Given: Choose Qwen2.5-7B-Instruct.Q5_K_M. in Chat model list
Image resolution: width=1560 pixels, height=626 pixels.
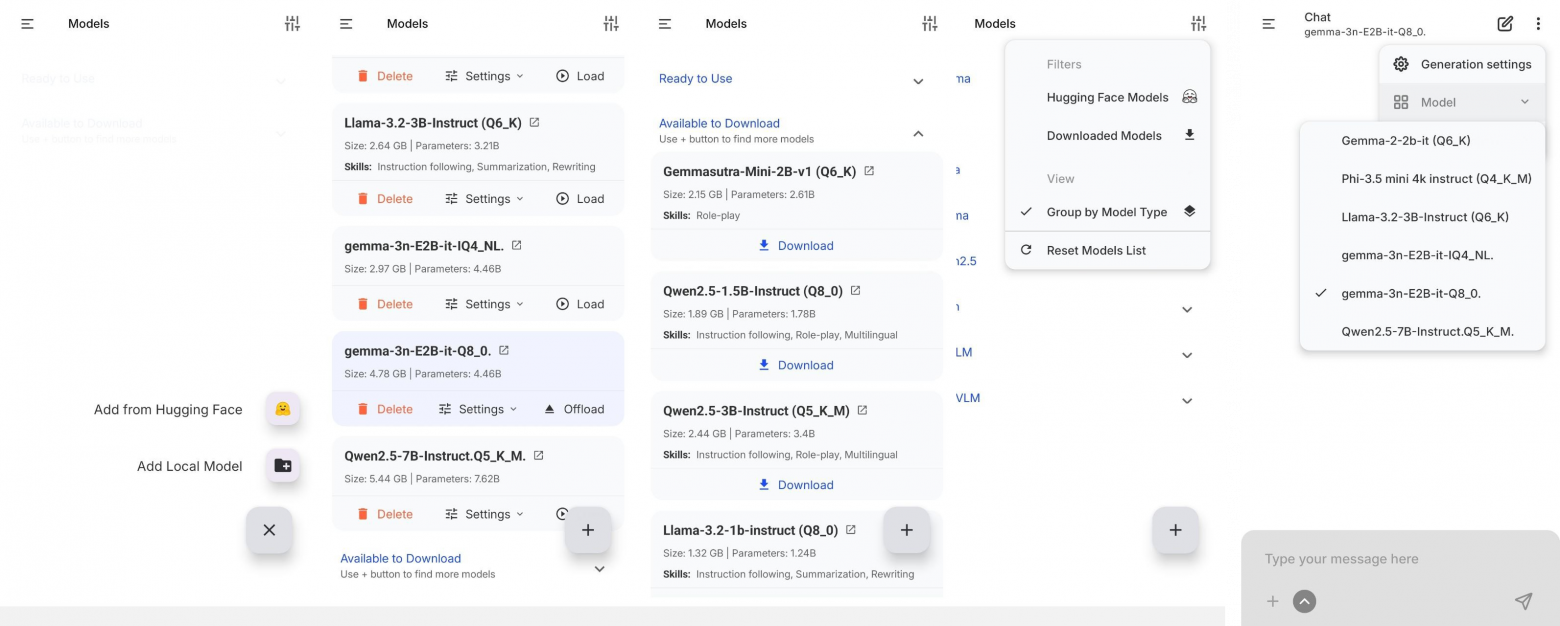Looking at the screenshot, I should pyautogui.click(x=1422, y=331).
